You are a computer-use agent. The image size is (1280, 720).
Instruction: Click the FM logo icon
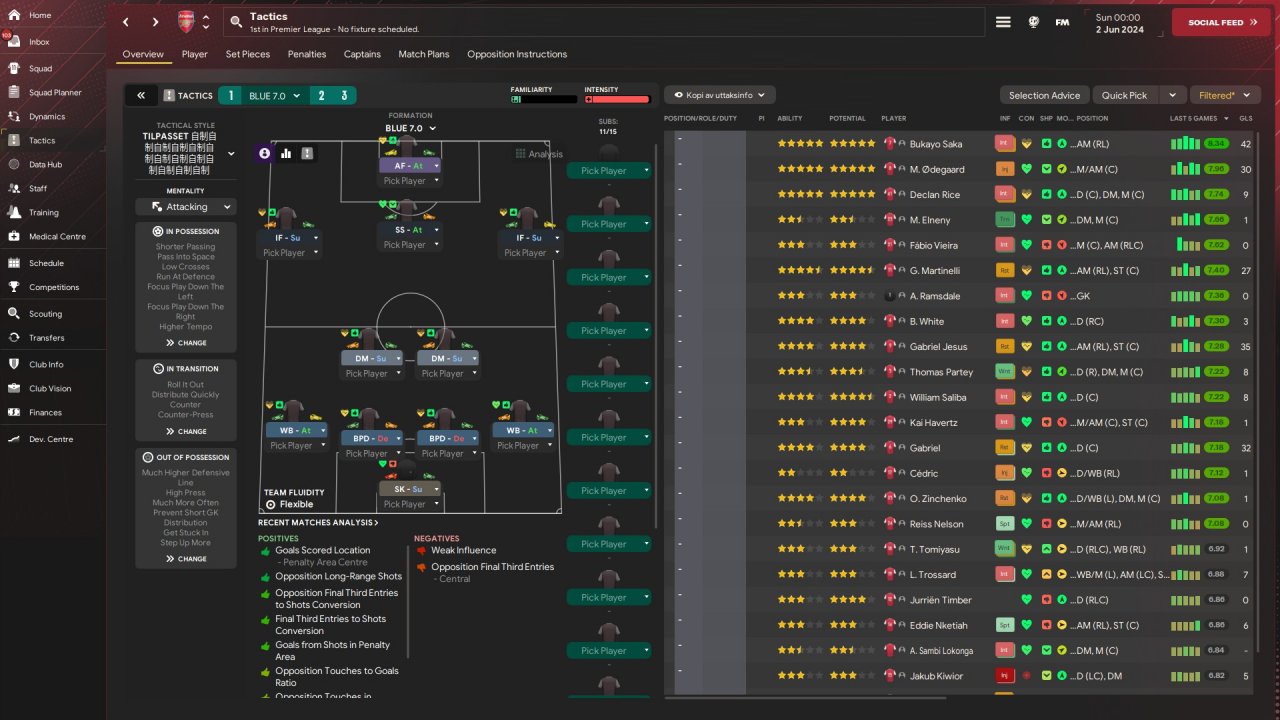1062,22
